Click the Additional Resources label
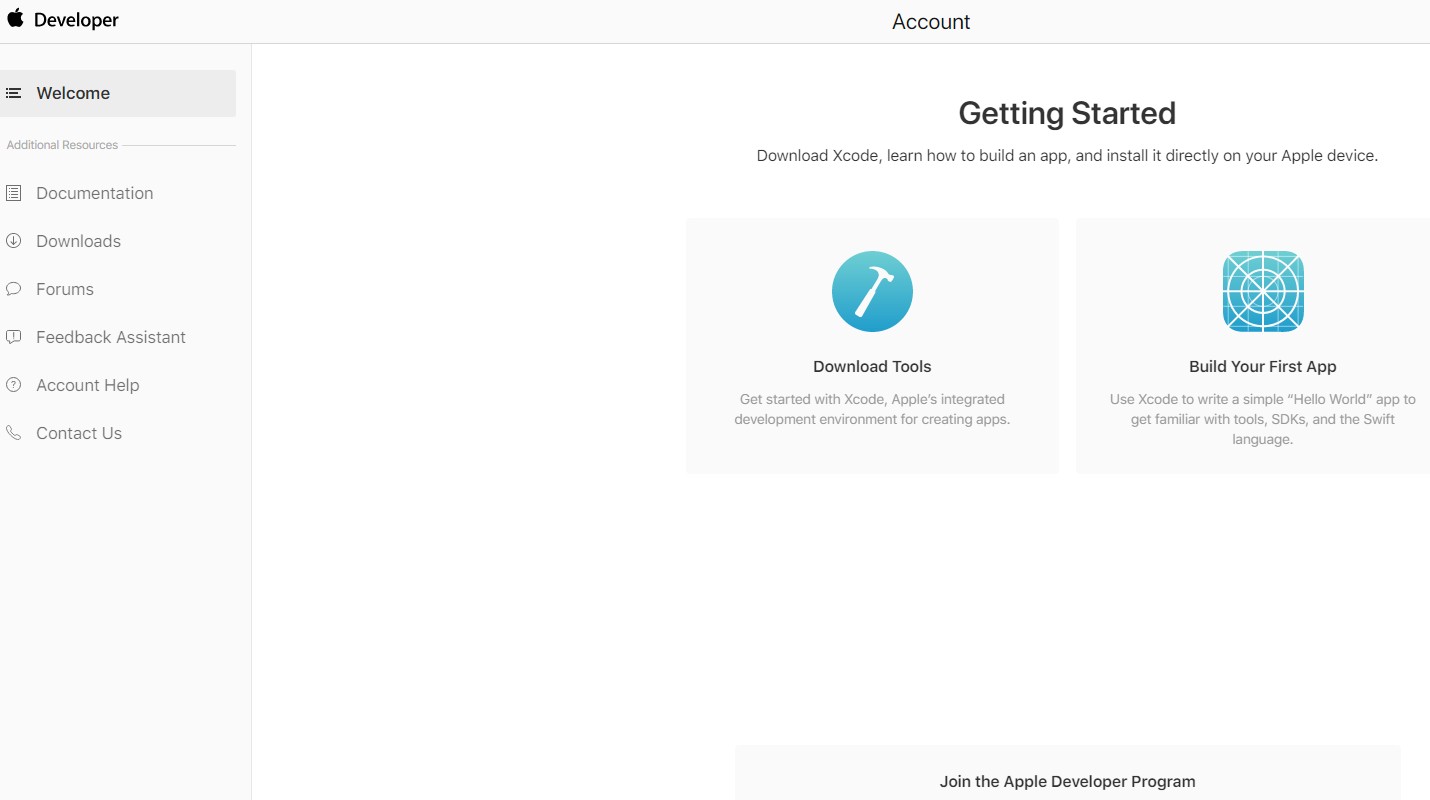The image size is (1430, 800). coord(62,145)
